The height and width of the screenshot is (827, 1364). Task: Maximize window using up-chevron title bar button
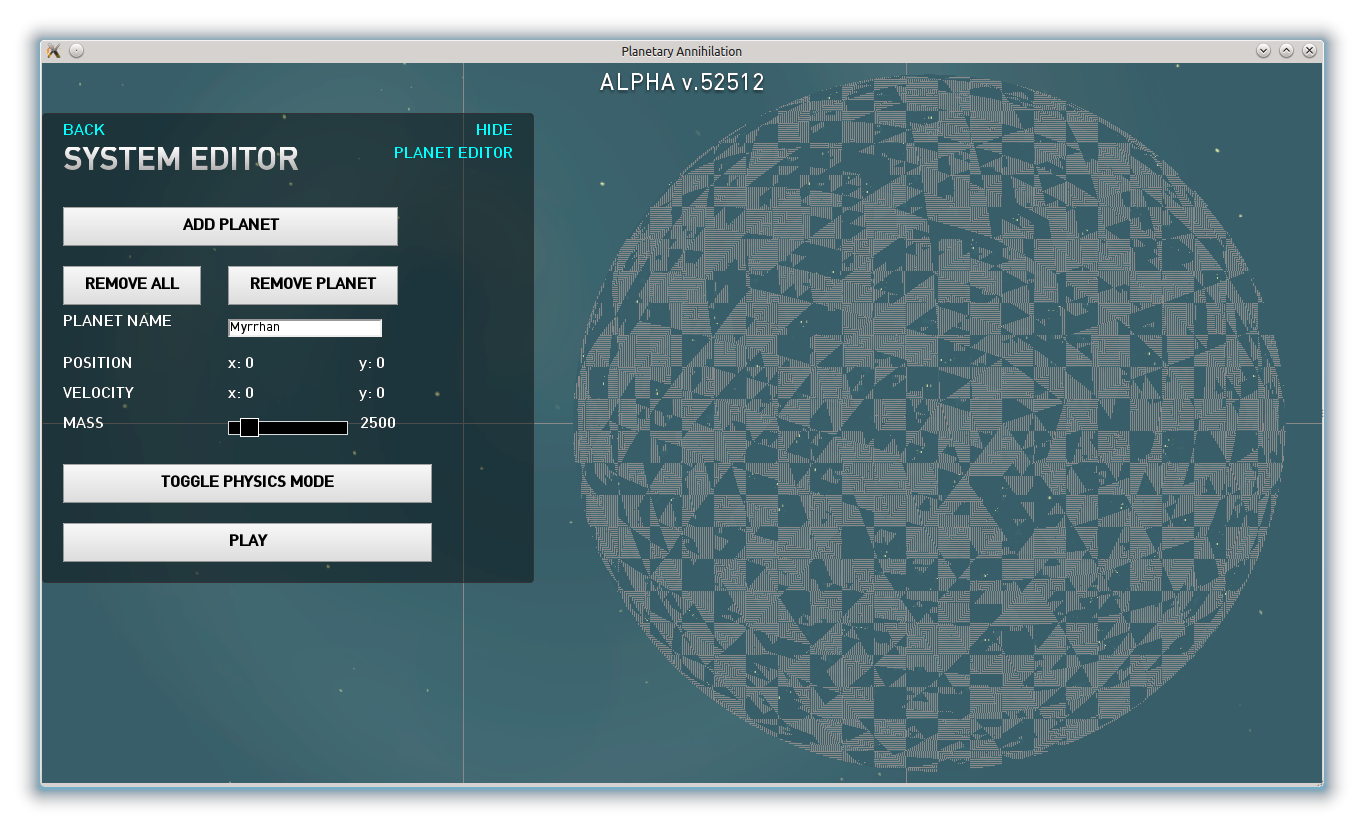(1286, 51)
